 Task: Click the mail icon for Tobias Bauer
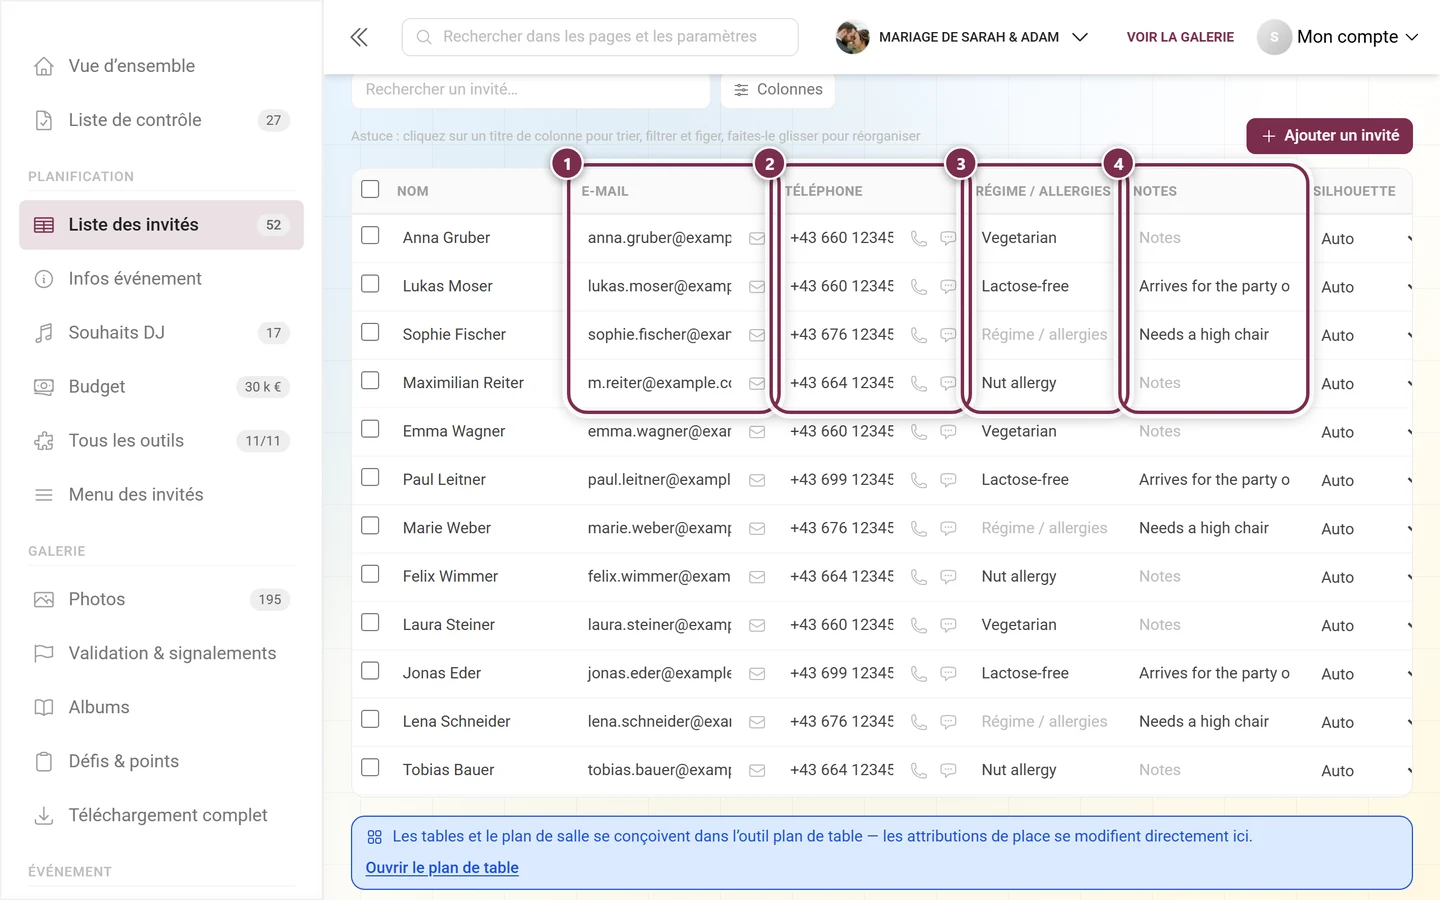(x=757, y=770)
